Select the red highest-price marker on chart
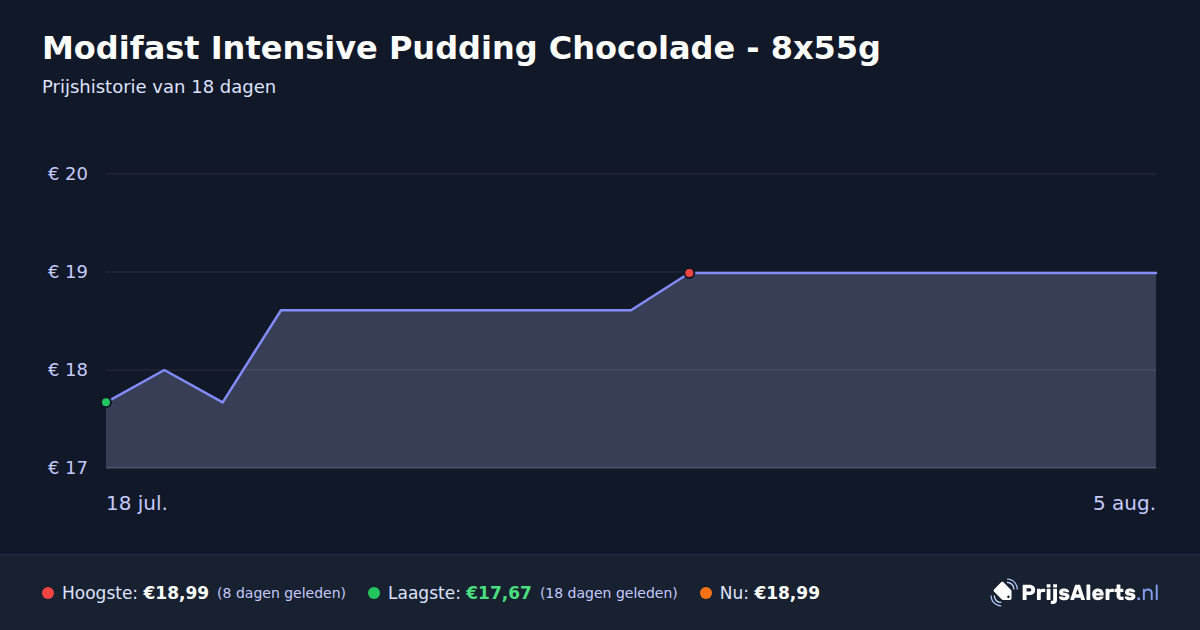The image size is (1200, 630). pos(689,273)
